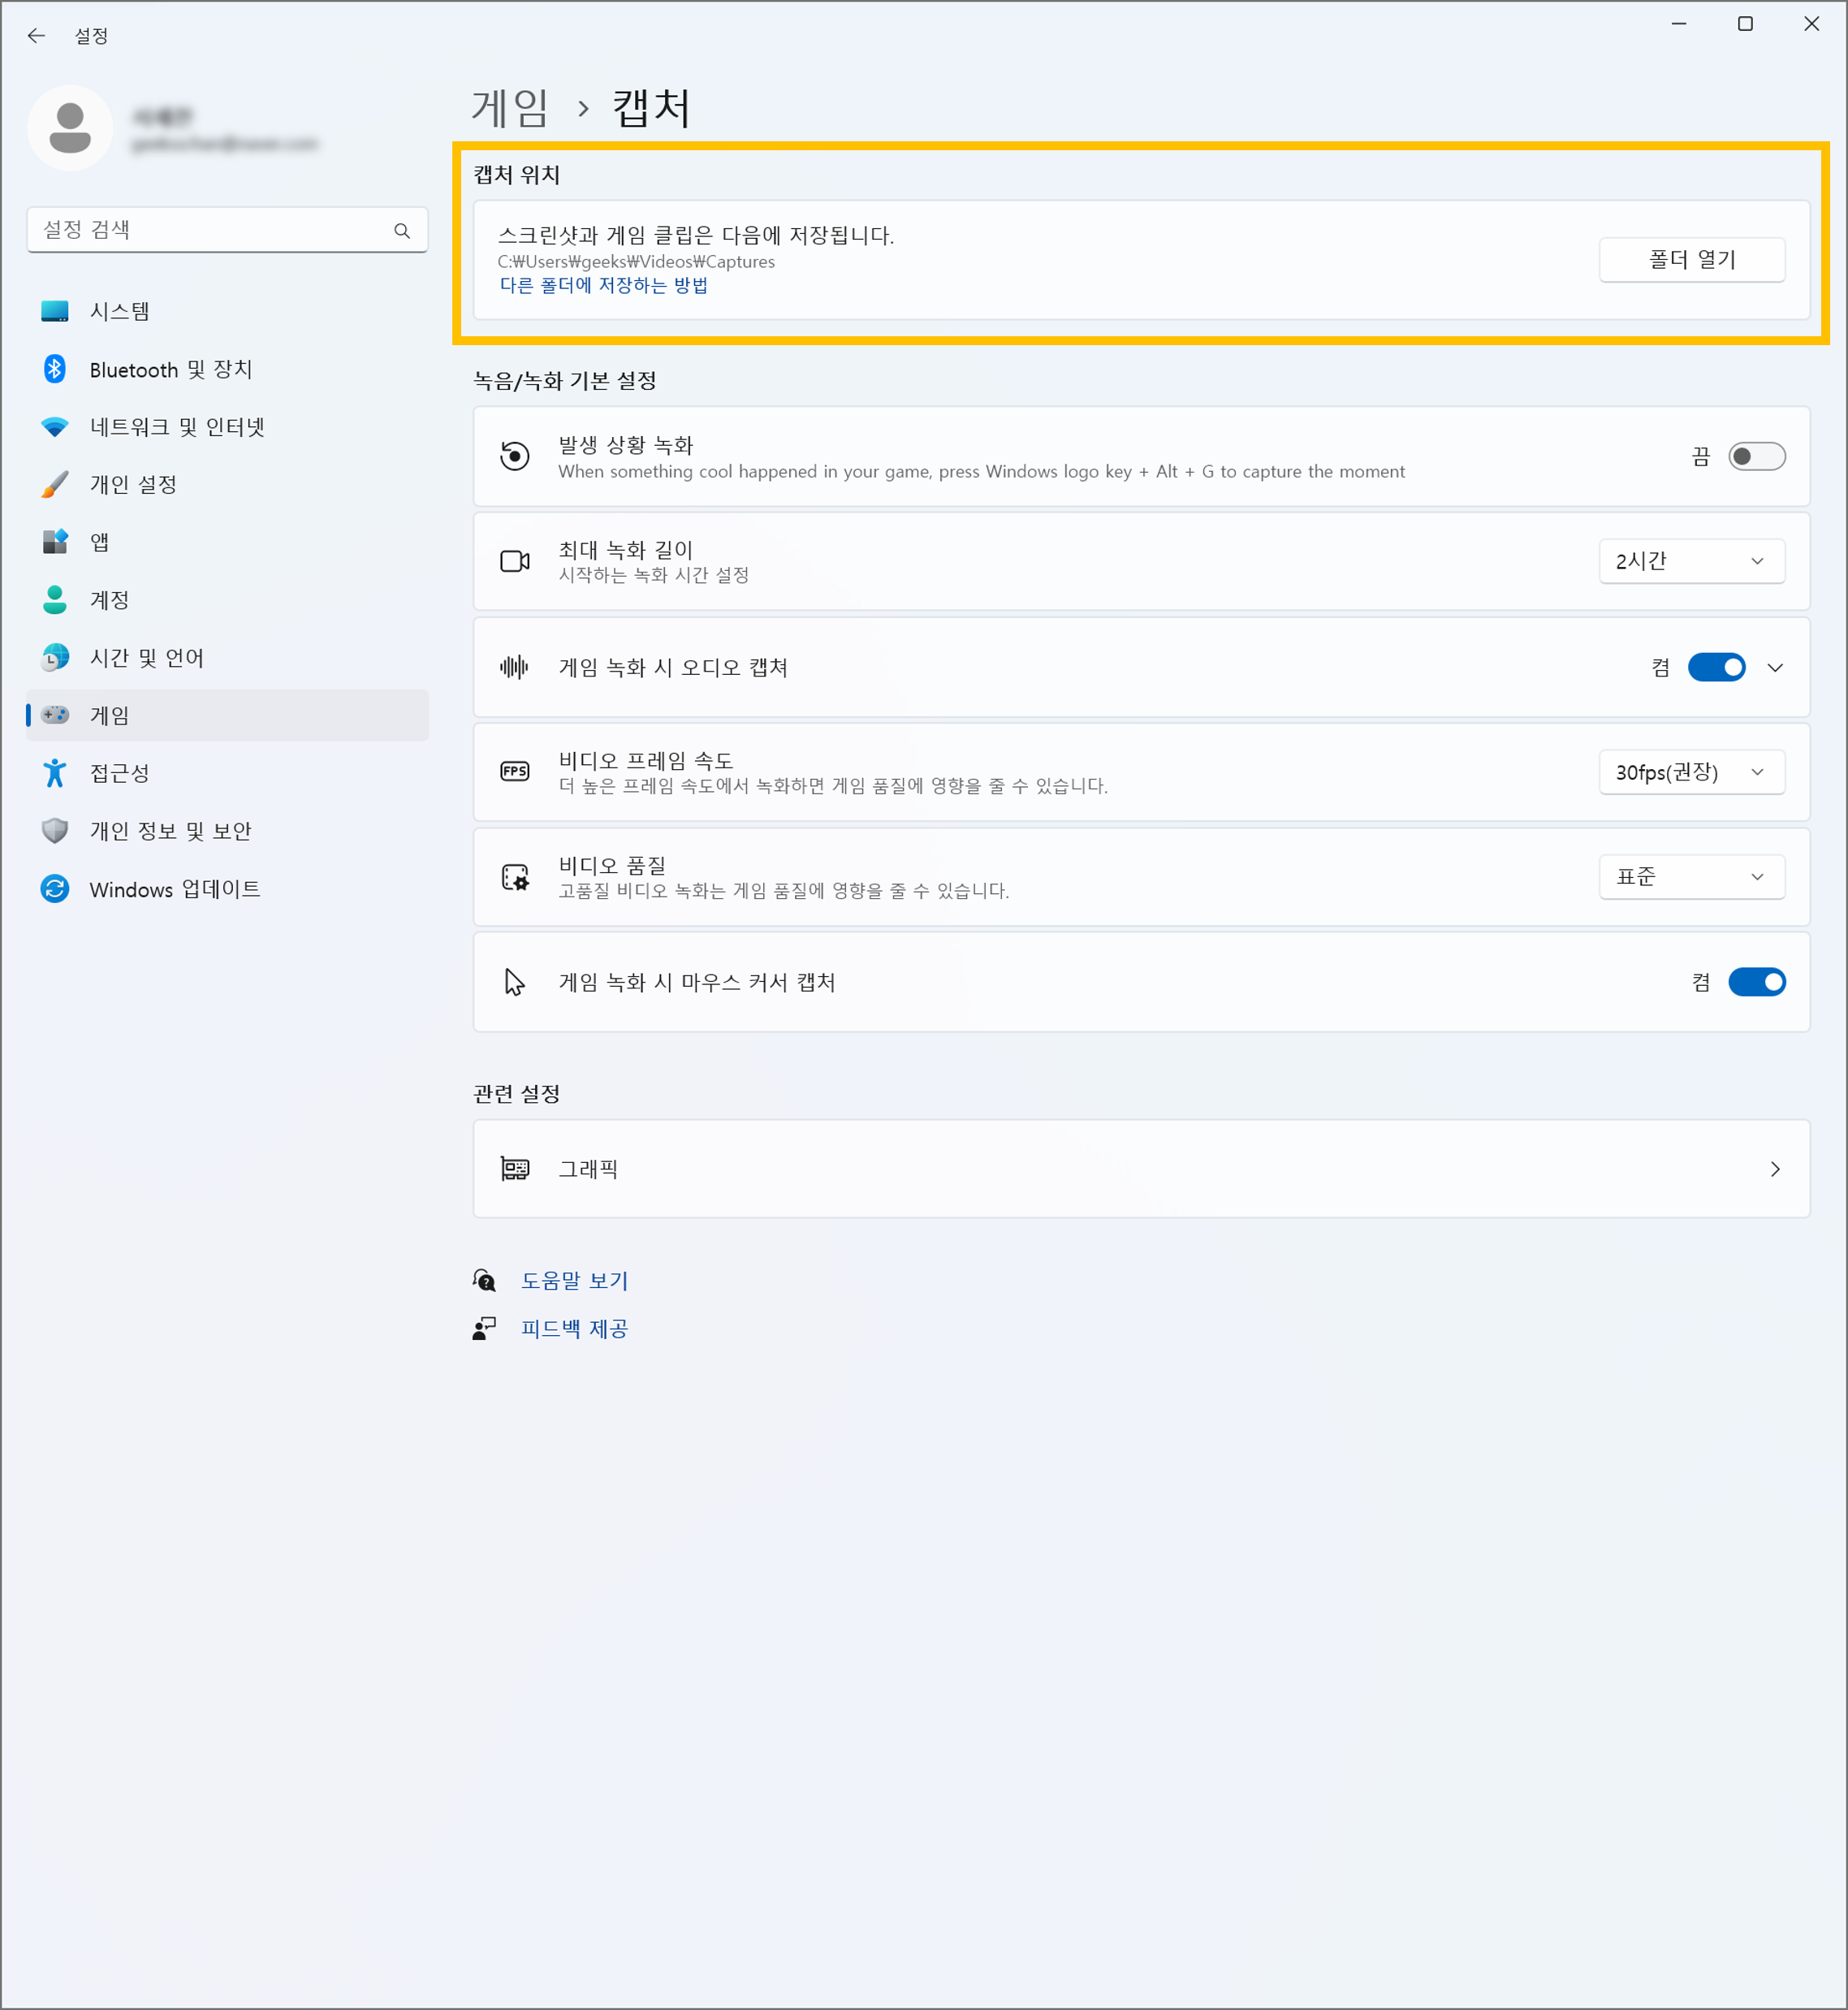
Task: Click the Windows 업데이트 icon
Action: pos(55,889)
